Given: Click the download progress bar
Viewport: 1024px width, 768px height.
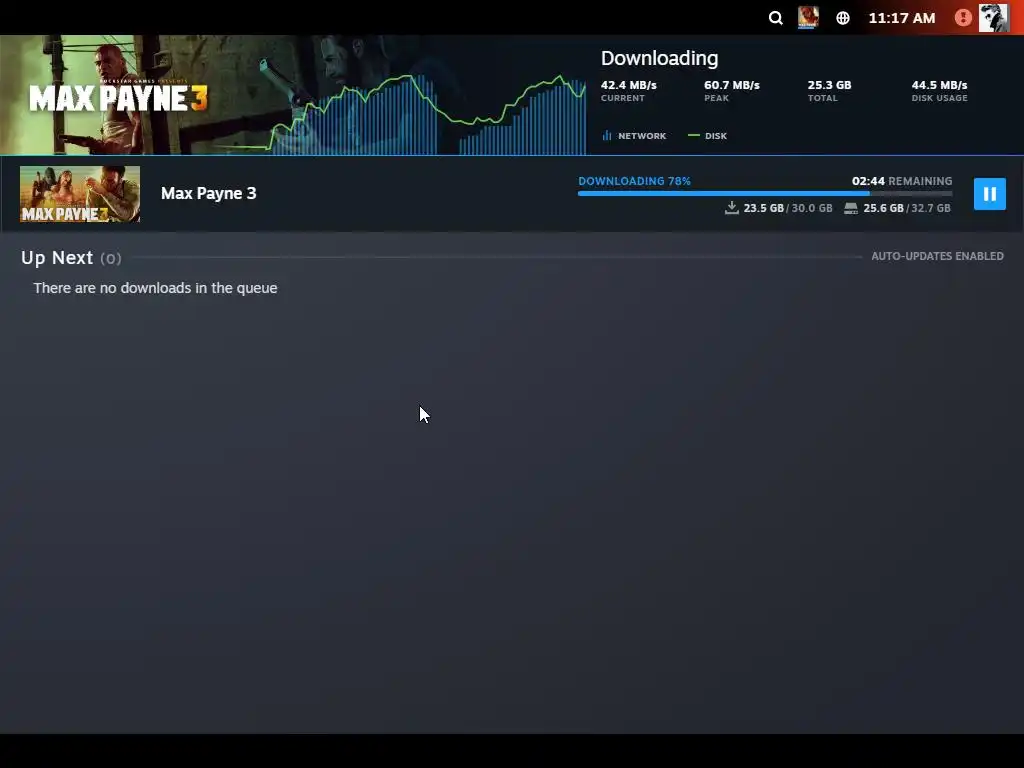Looking at the screenshot, I should pos(765,193).
